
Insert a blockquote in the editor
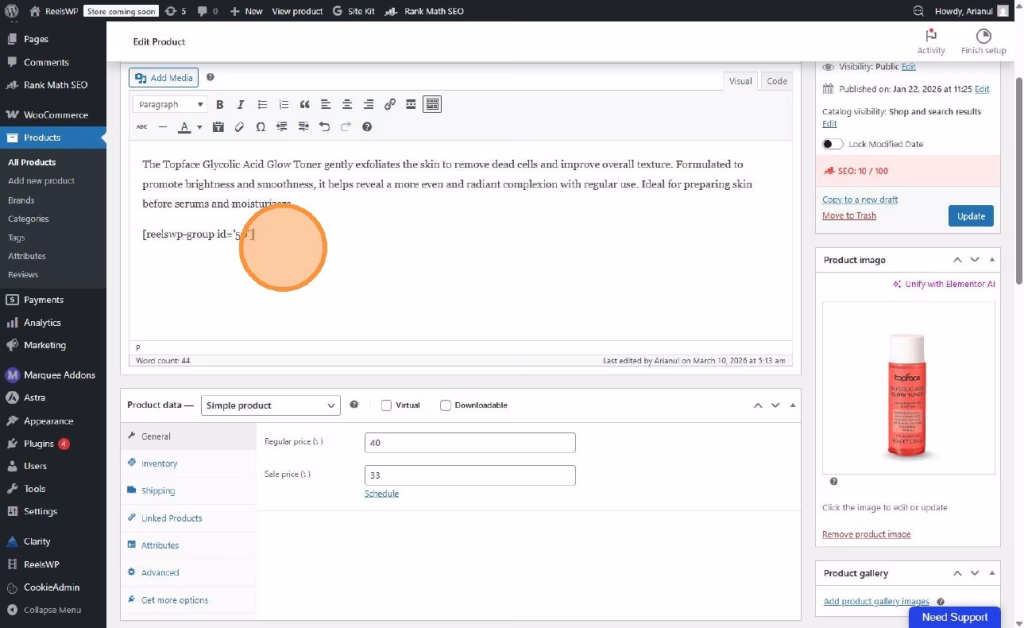(305, 104)
